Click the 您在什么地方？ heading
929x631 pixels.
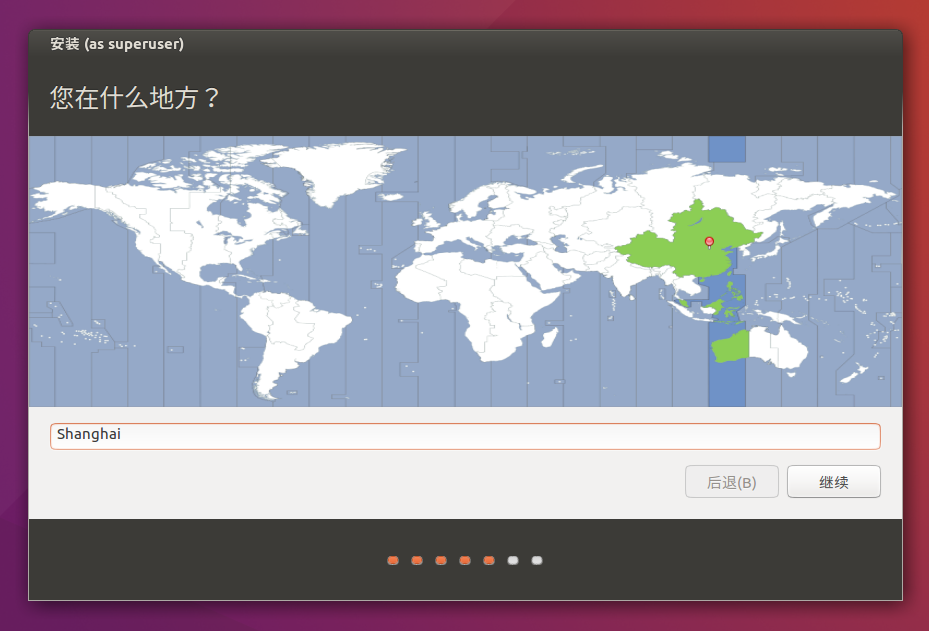pyautogui.click(x=134, y=98)
